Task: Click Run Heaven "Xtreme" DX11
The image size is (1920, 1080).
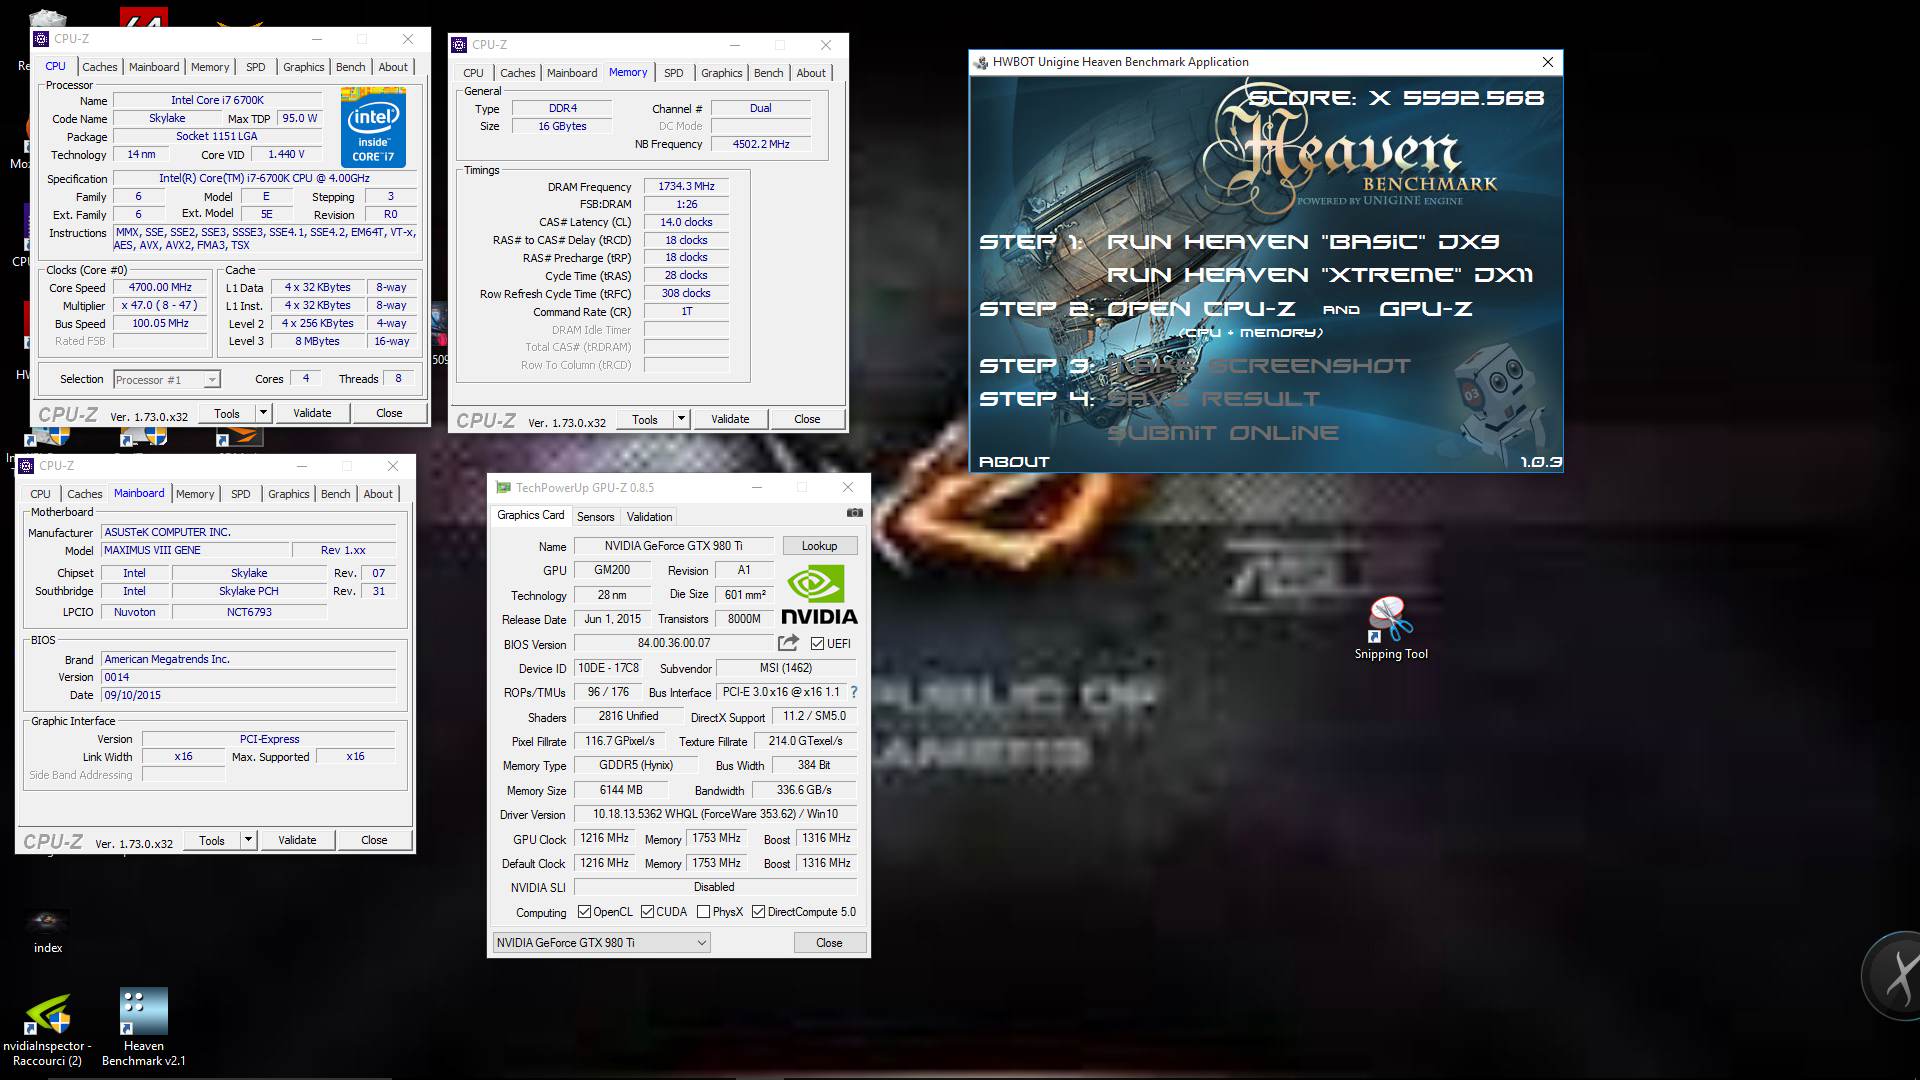Action: coord(1320,275)
